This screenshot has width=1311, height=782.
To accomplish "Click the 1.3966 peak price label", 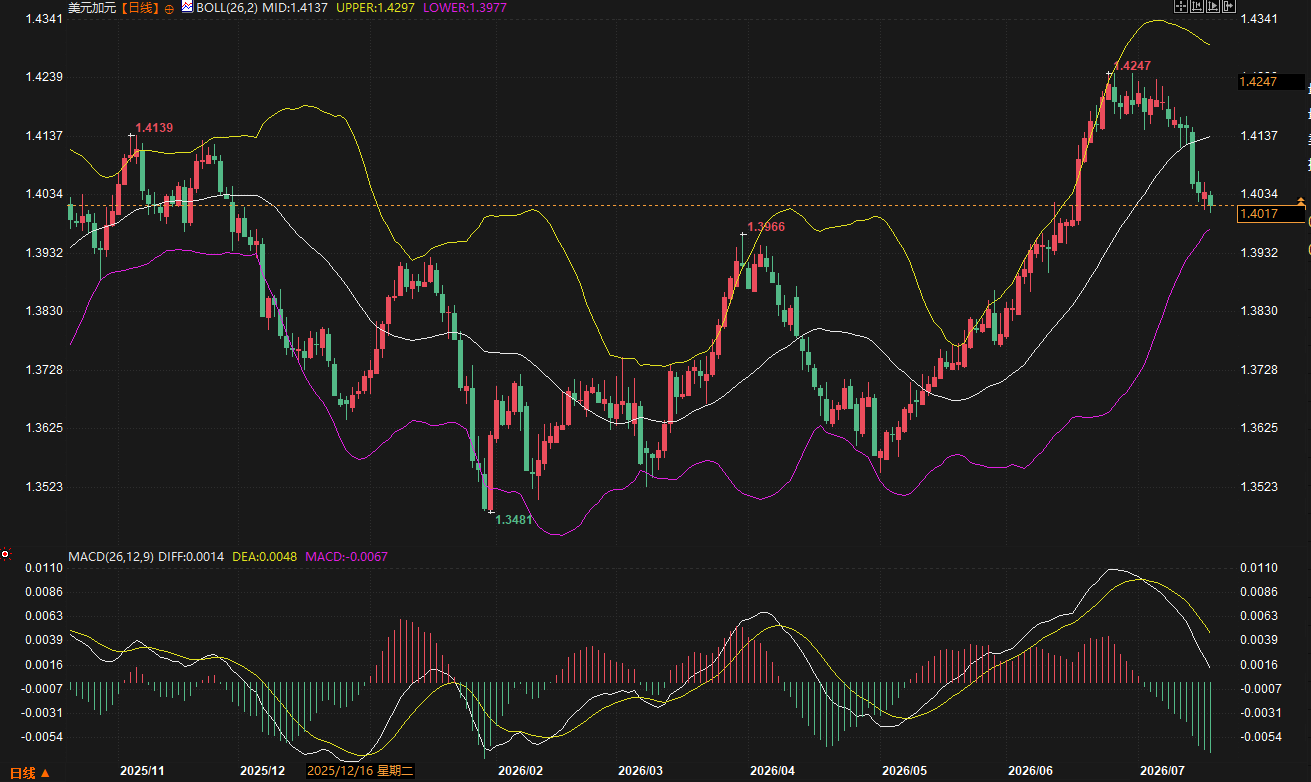I will pyautogui.click(x=766, y=227).
